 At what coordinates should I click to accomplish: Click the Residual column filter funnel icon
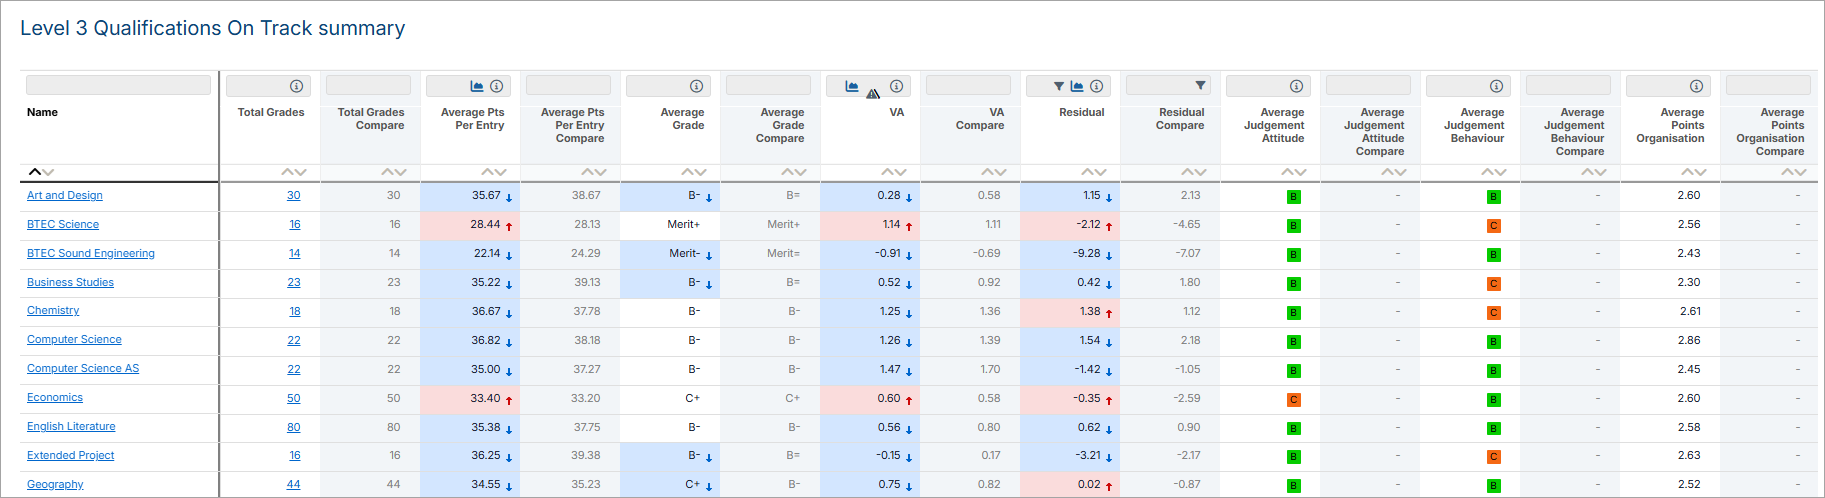pyautogui.click(x=1059, y=86)
